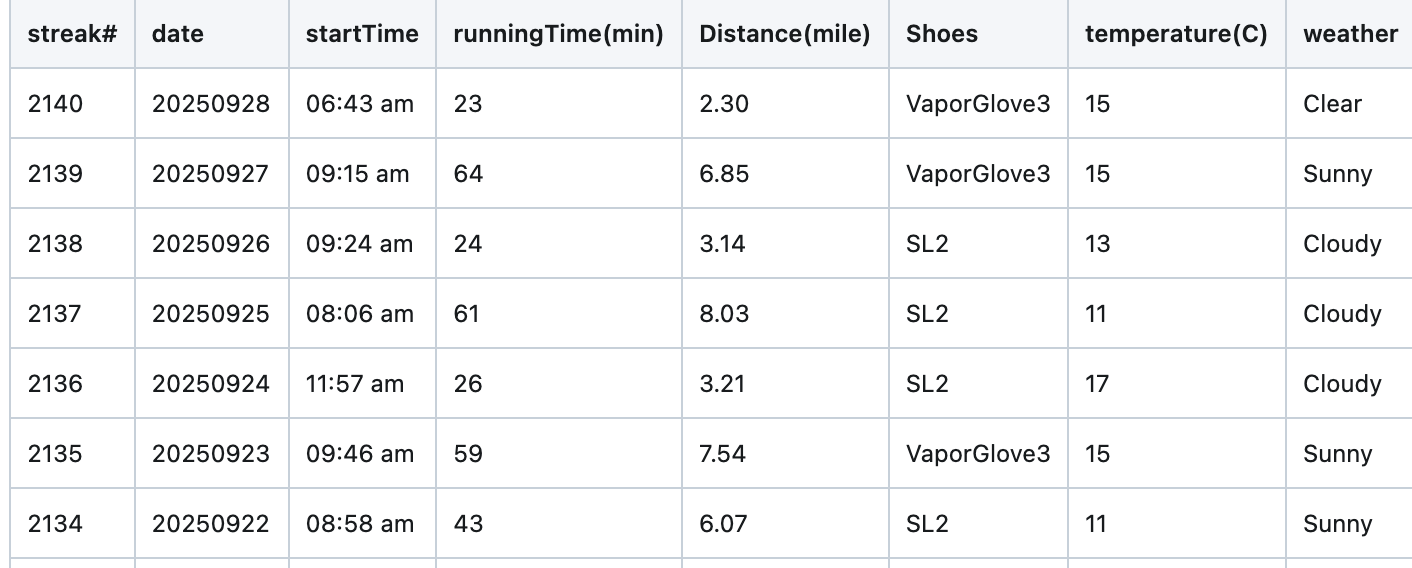Click streak number 2134 cell

[x=56, y=524]
